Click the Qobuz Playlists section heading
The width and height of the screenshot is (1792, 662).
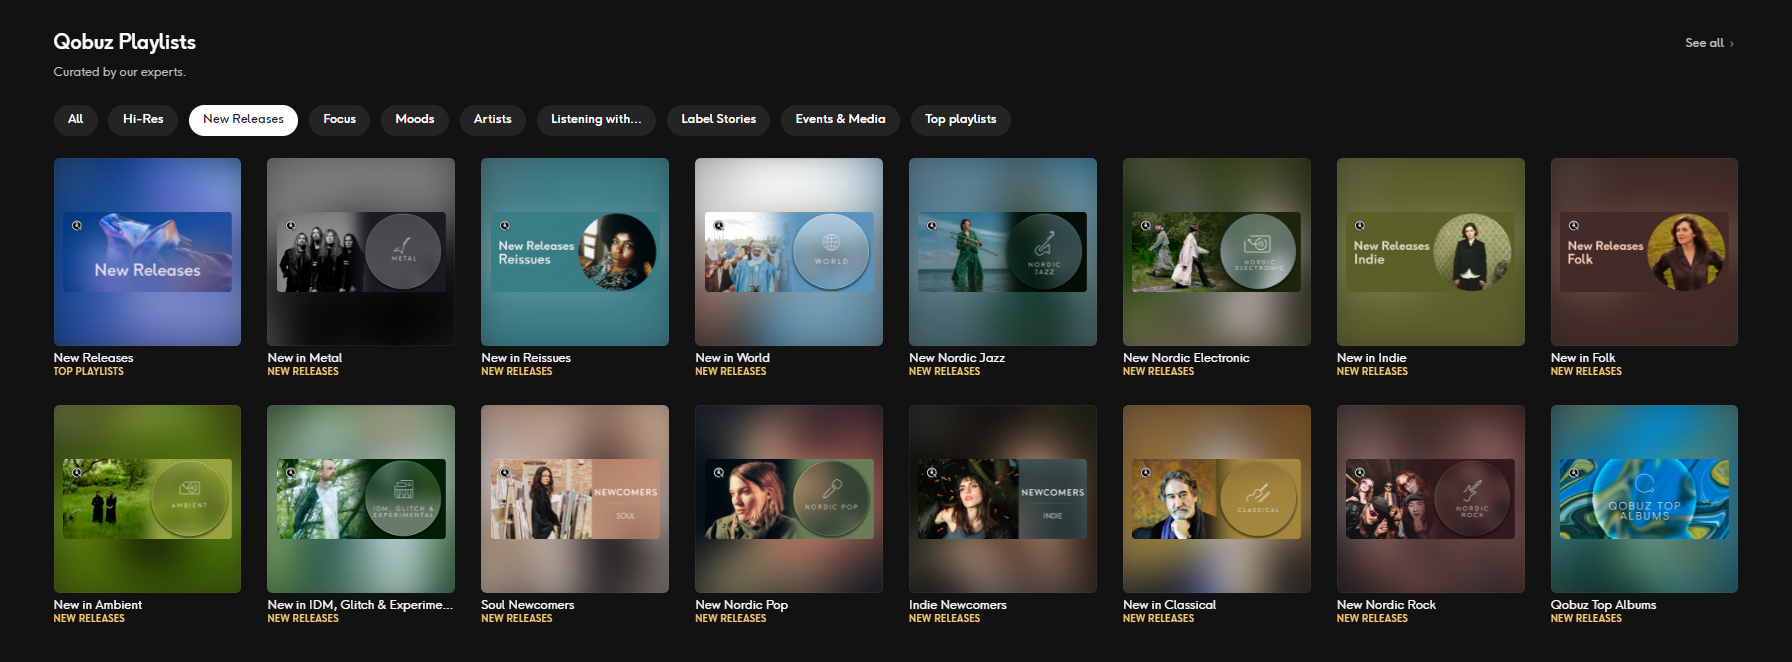coord(125,42)
